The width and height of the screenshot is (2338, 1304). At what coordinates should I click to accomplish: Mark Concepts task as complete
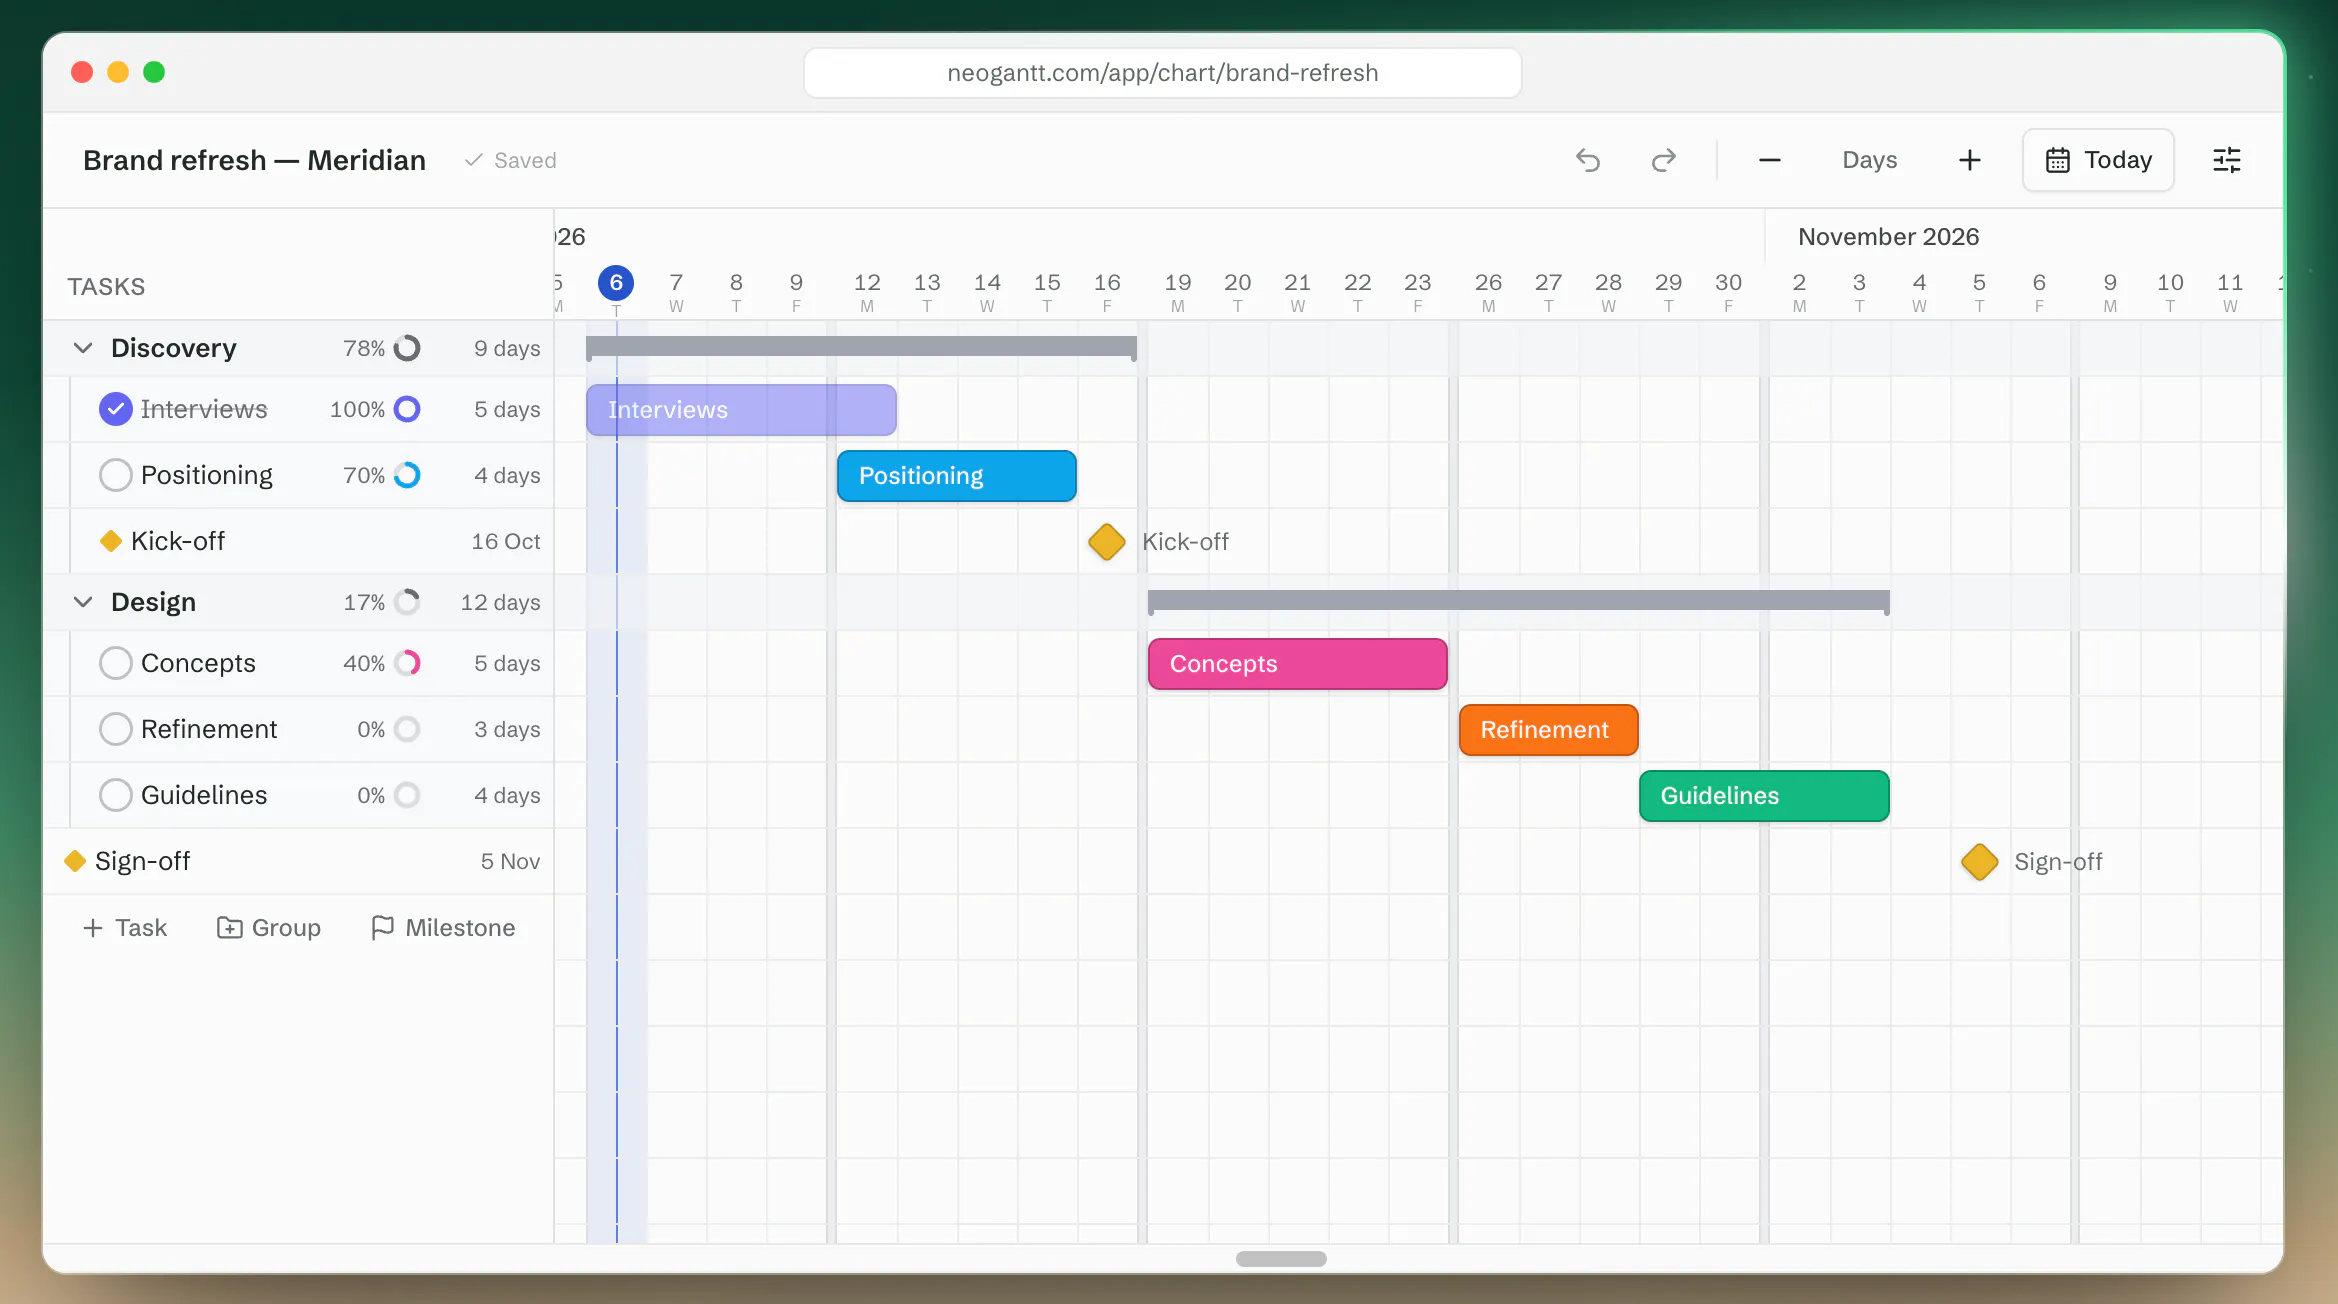pos(116,663)
